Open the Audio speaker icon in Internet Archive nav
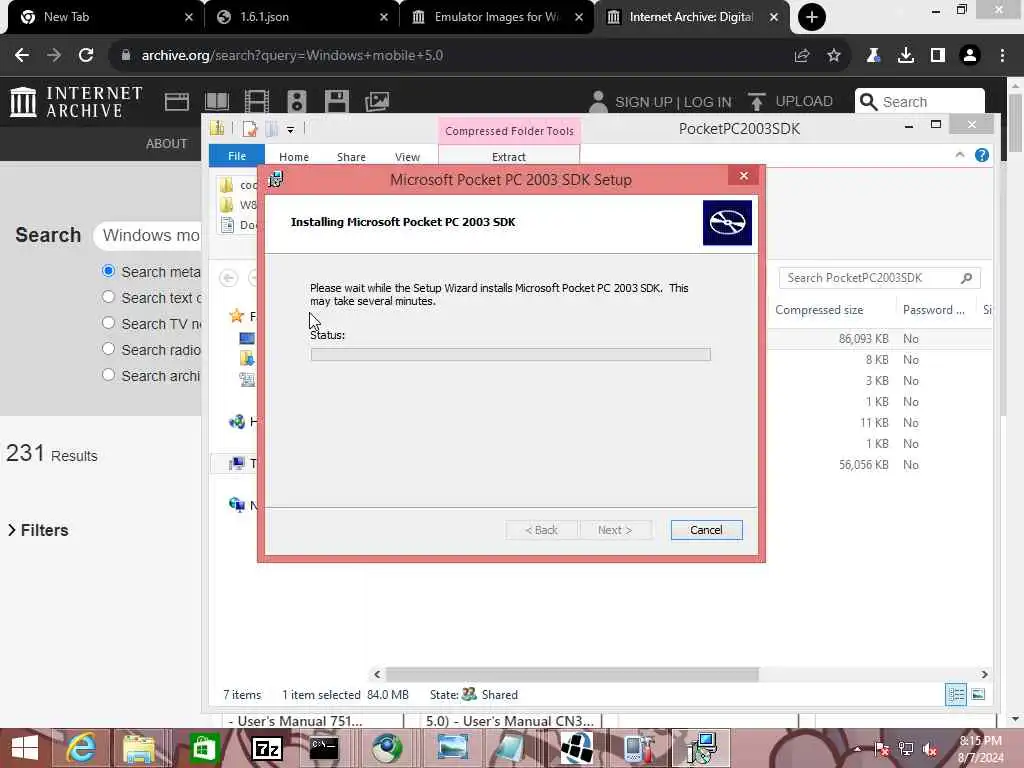Viewport: 1024px width, 768px height. pos(296,102)
